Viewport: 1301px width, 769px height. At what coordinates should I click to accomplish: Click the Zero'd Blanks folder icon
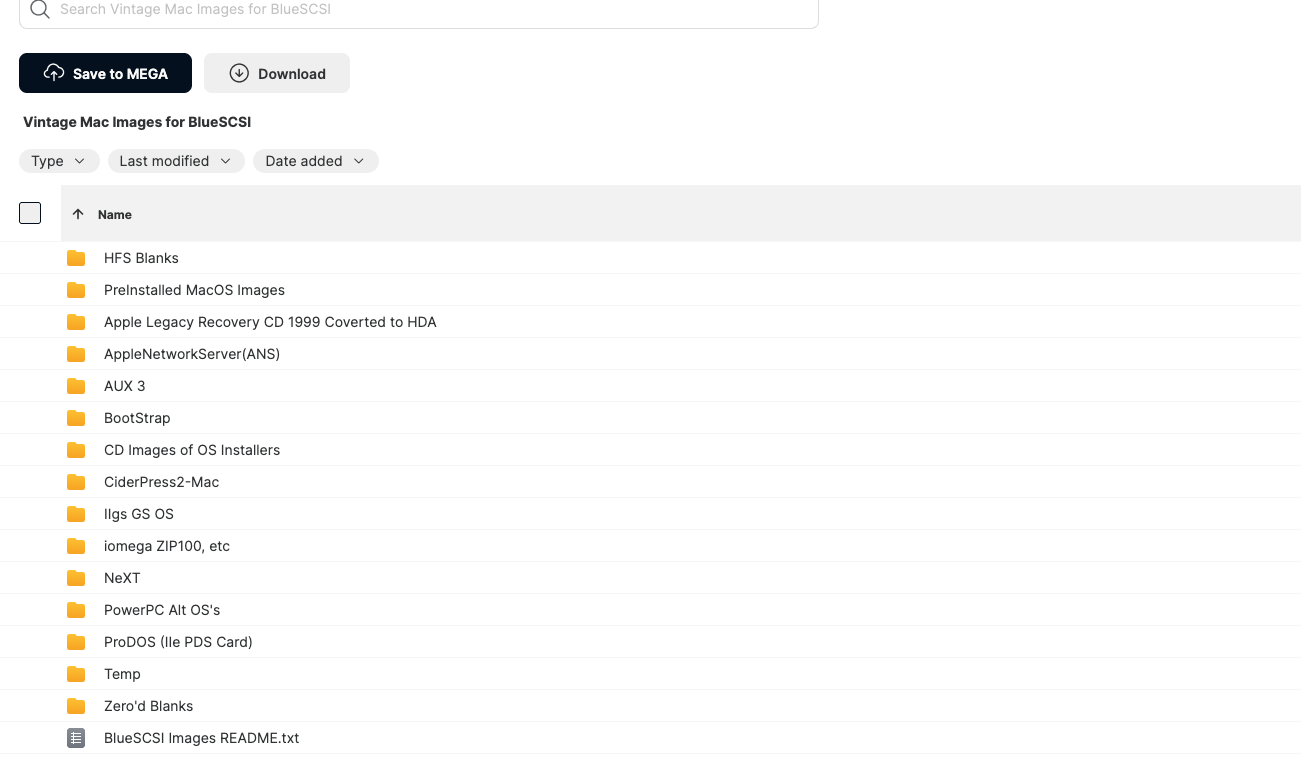tap(76, 706)
